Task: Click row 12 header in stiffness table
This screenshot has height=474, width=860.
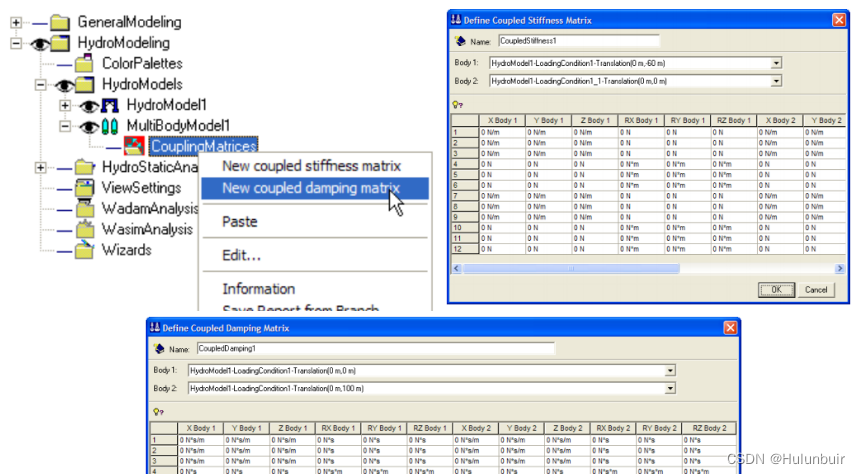Action: coord(465,249)
